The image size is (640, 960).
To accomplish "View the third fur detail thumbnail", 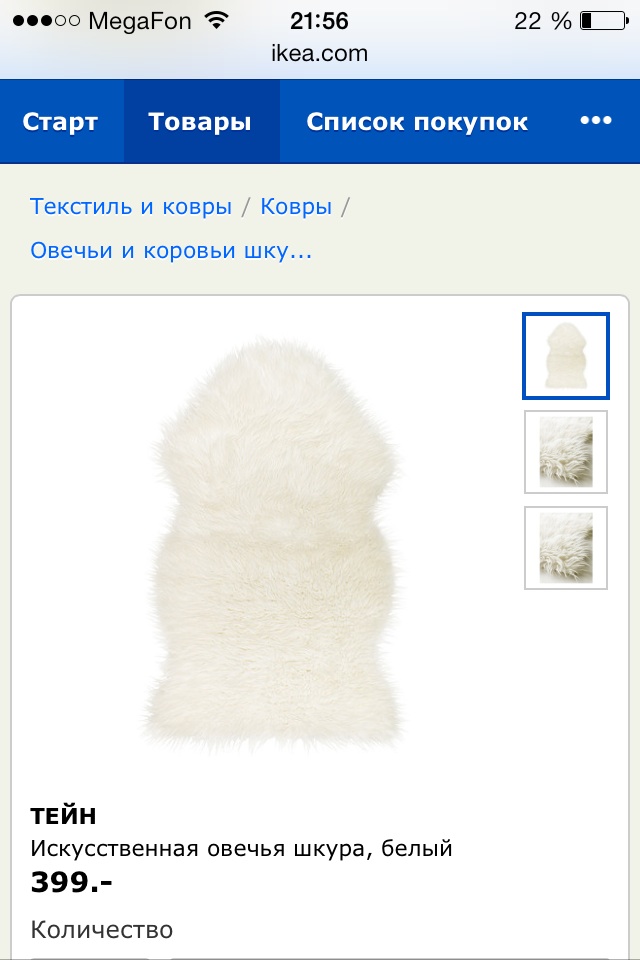I will point(566,548).
